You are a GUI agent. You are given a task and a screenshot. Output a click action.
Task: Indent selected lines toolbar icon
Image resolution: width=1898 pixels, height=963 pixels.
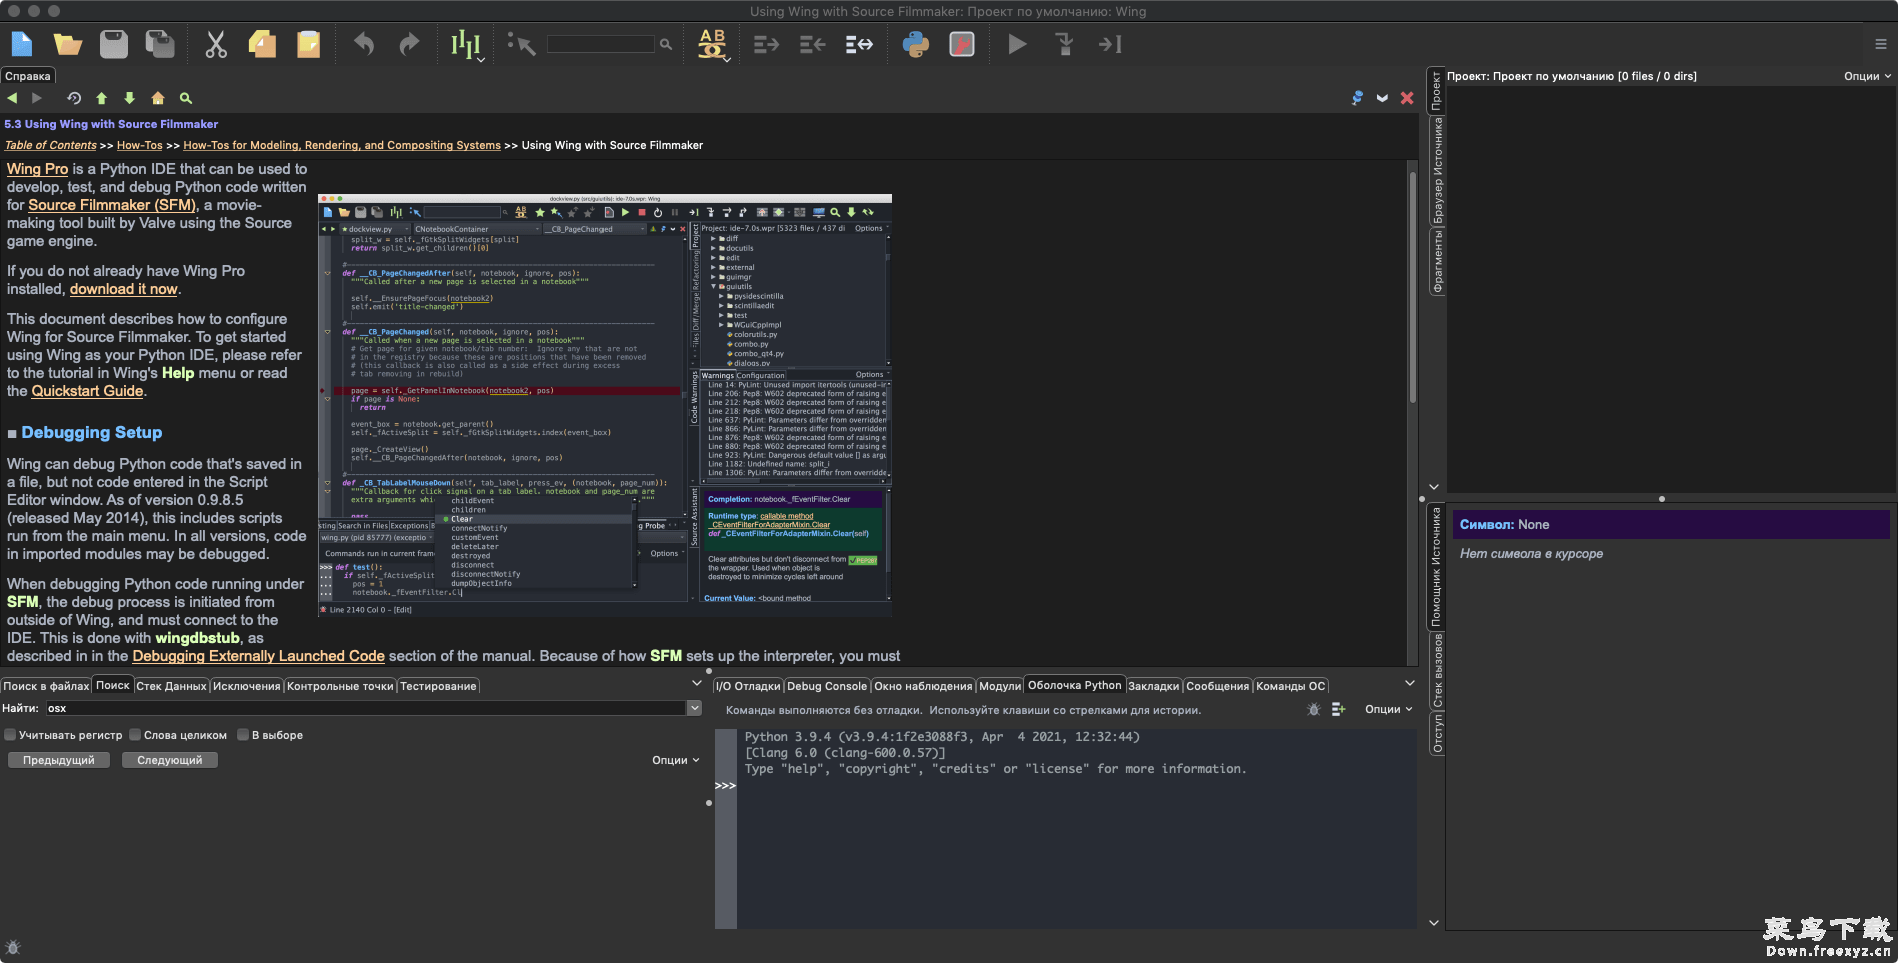[766, 44]
